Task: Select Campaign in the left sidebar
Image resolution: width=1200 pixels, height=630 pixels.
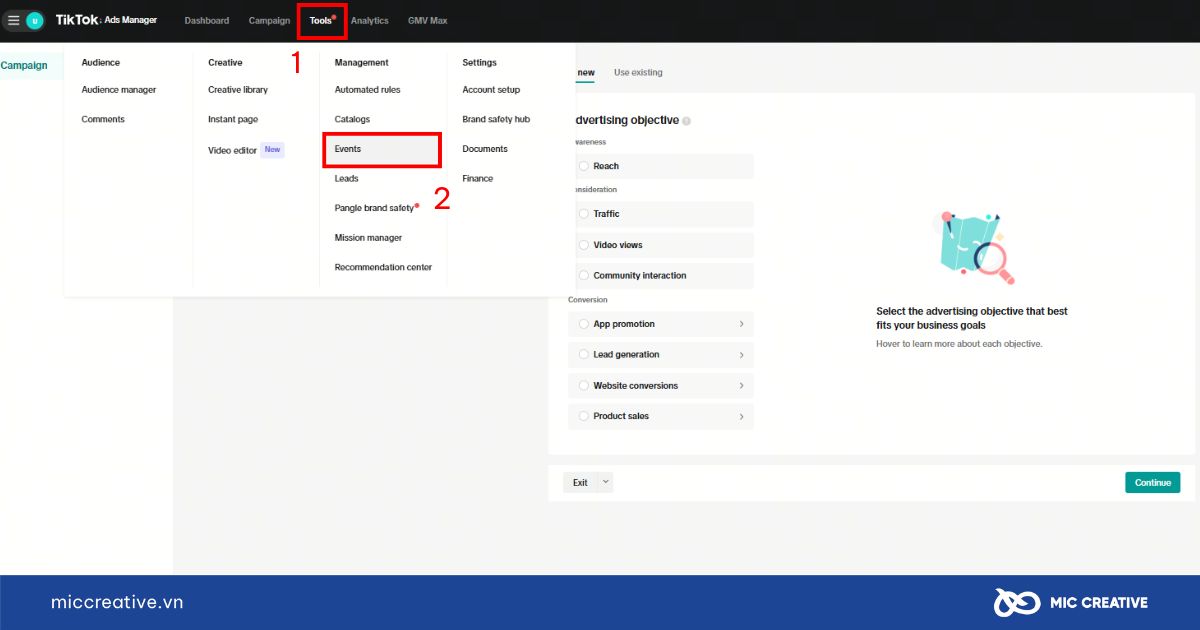Action: click(x=24, y=66)
